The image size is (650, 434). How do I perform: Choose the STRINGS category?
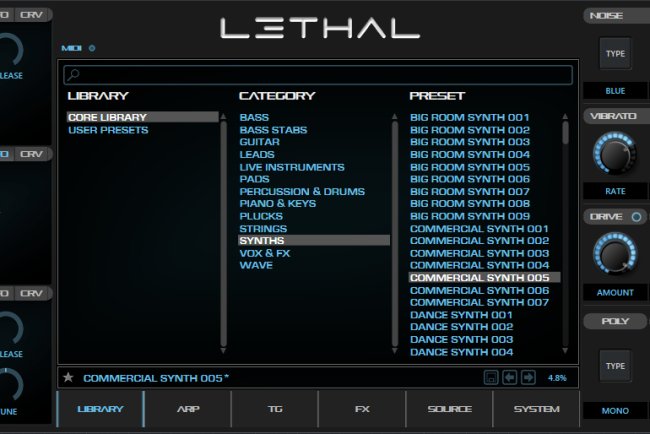click(x=263, y=228)
